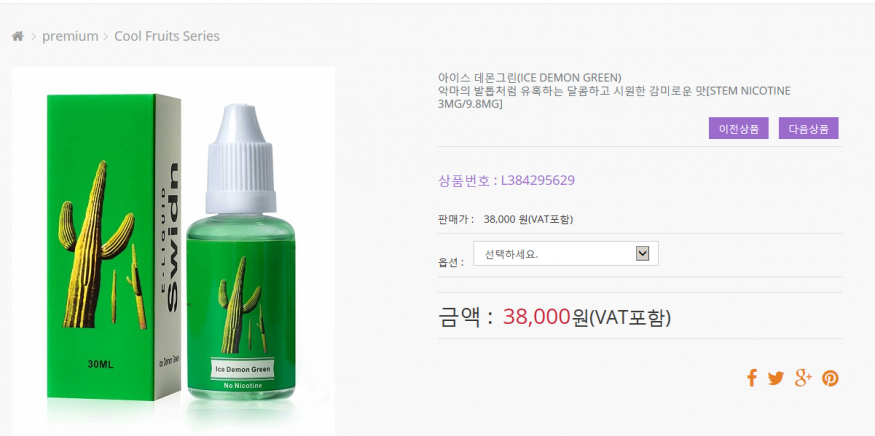The image size is (875, 436).
Task: Open the 선택하세요 option dropdown
Action: tap(566, 253)
